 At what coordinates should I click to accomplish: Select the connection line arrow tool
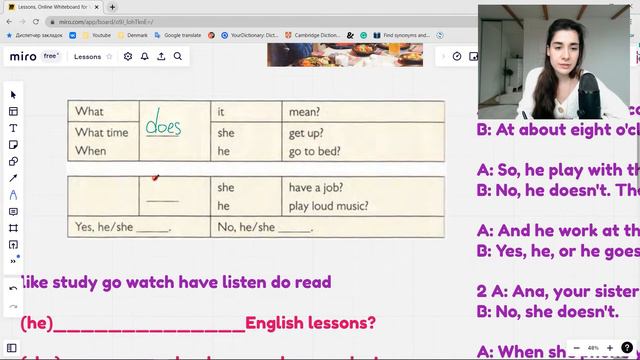tap(13, 178)
